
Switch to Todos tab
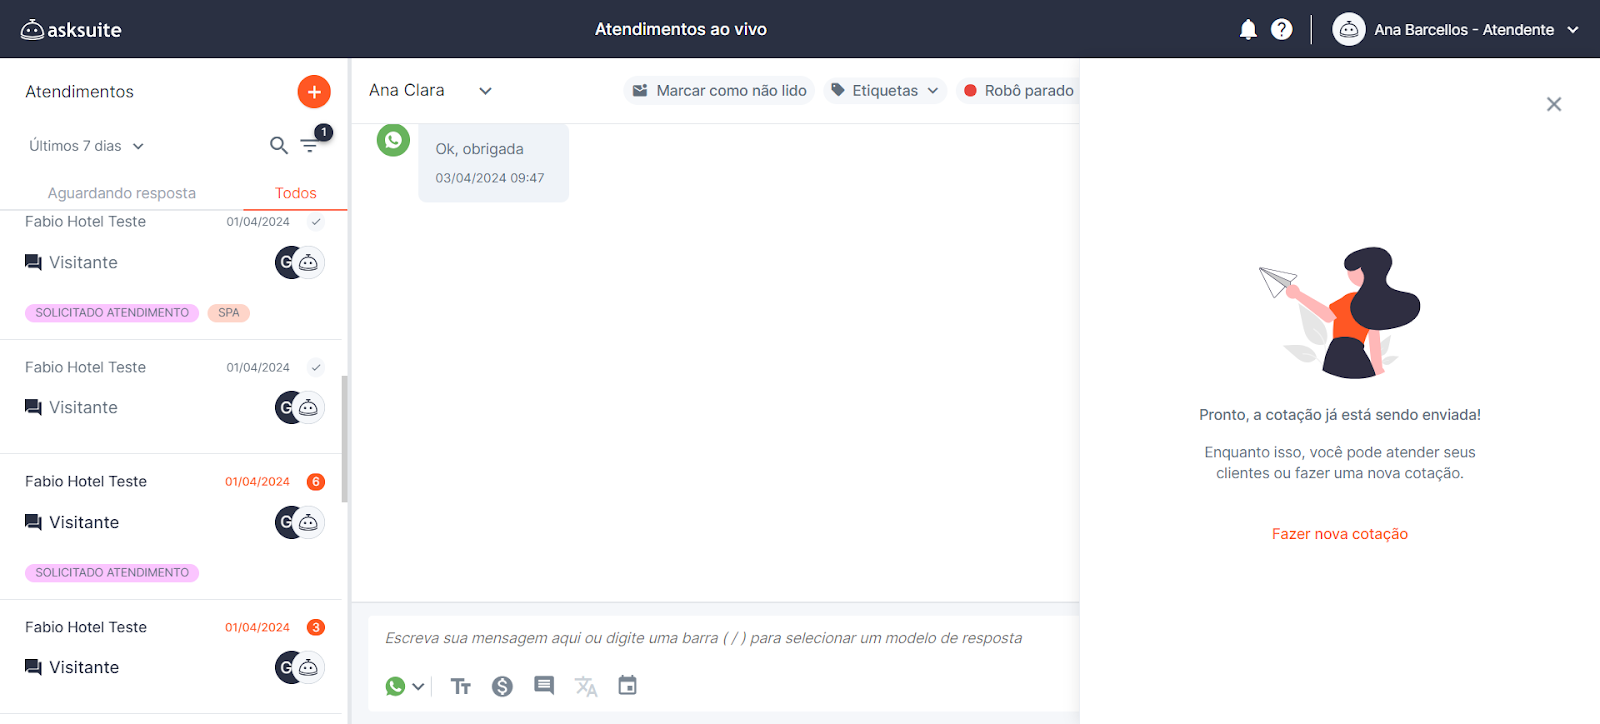point(296,193)
